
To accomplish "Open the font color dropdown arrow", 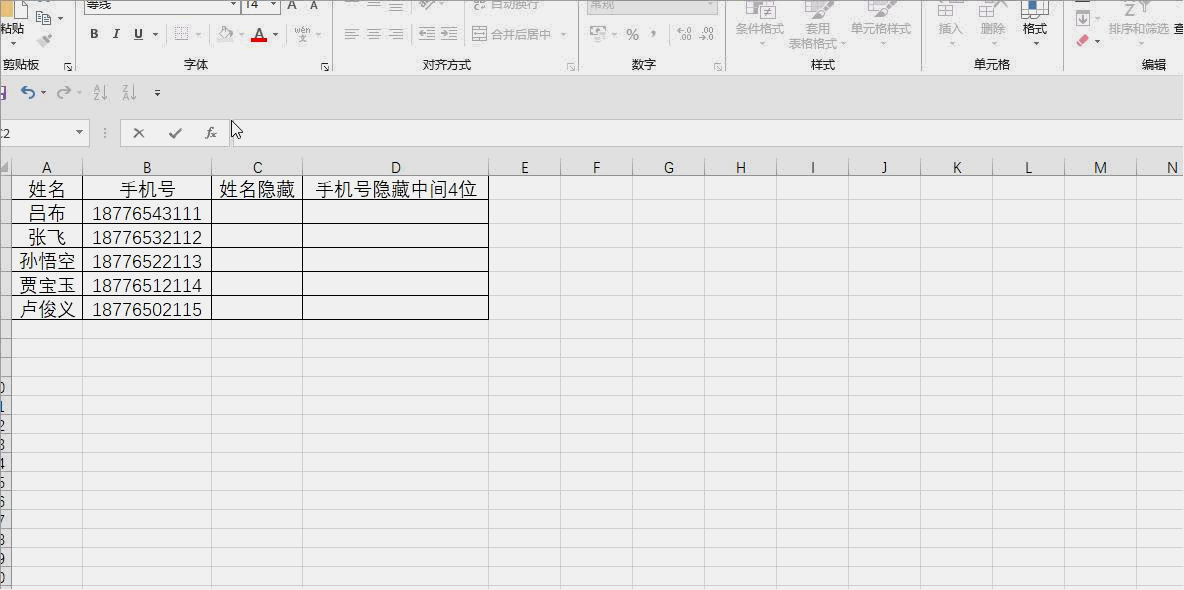I will (276, 34).
